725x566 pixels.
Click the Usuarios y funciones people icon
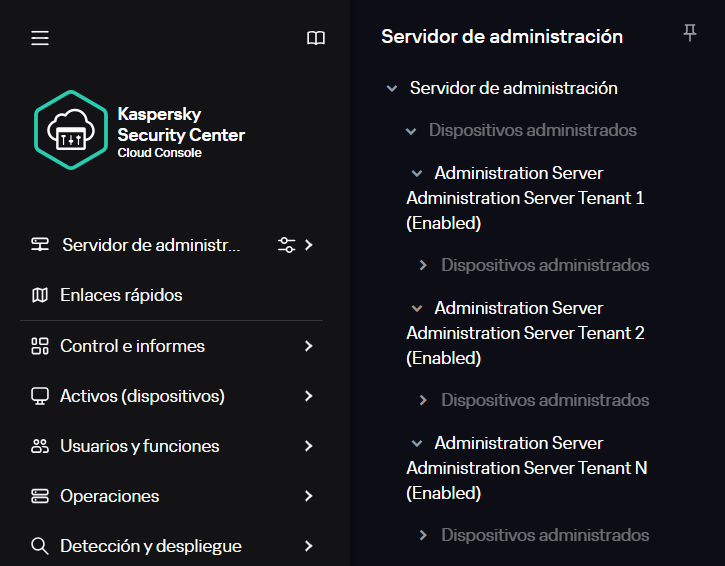click(x=40, y=446)
